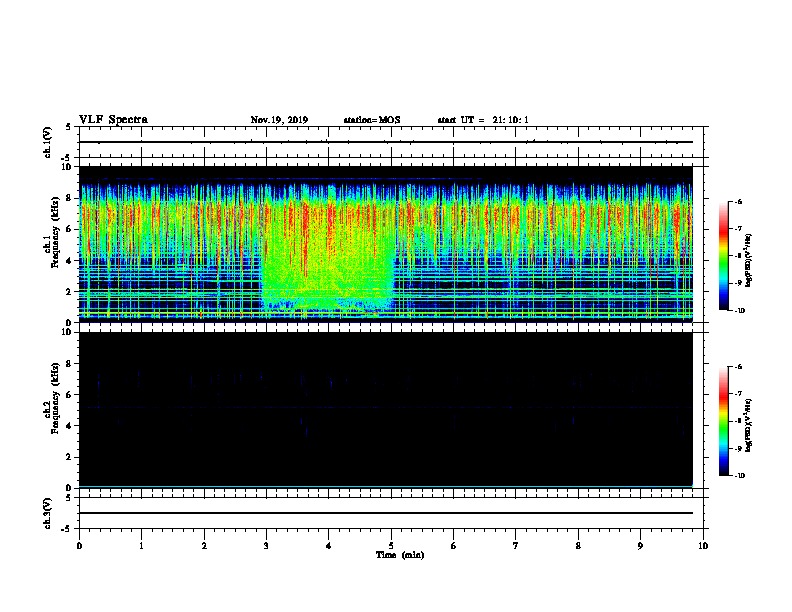Click the "4" kHz tick on ch.1 frequency axis

[x=70, y=261]
